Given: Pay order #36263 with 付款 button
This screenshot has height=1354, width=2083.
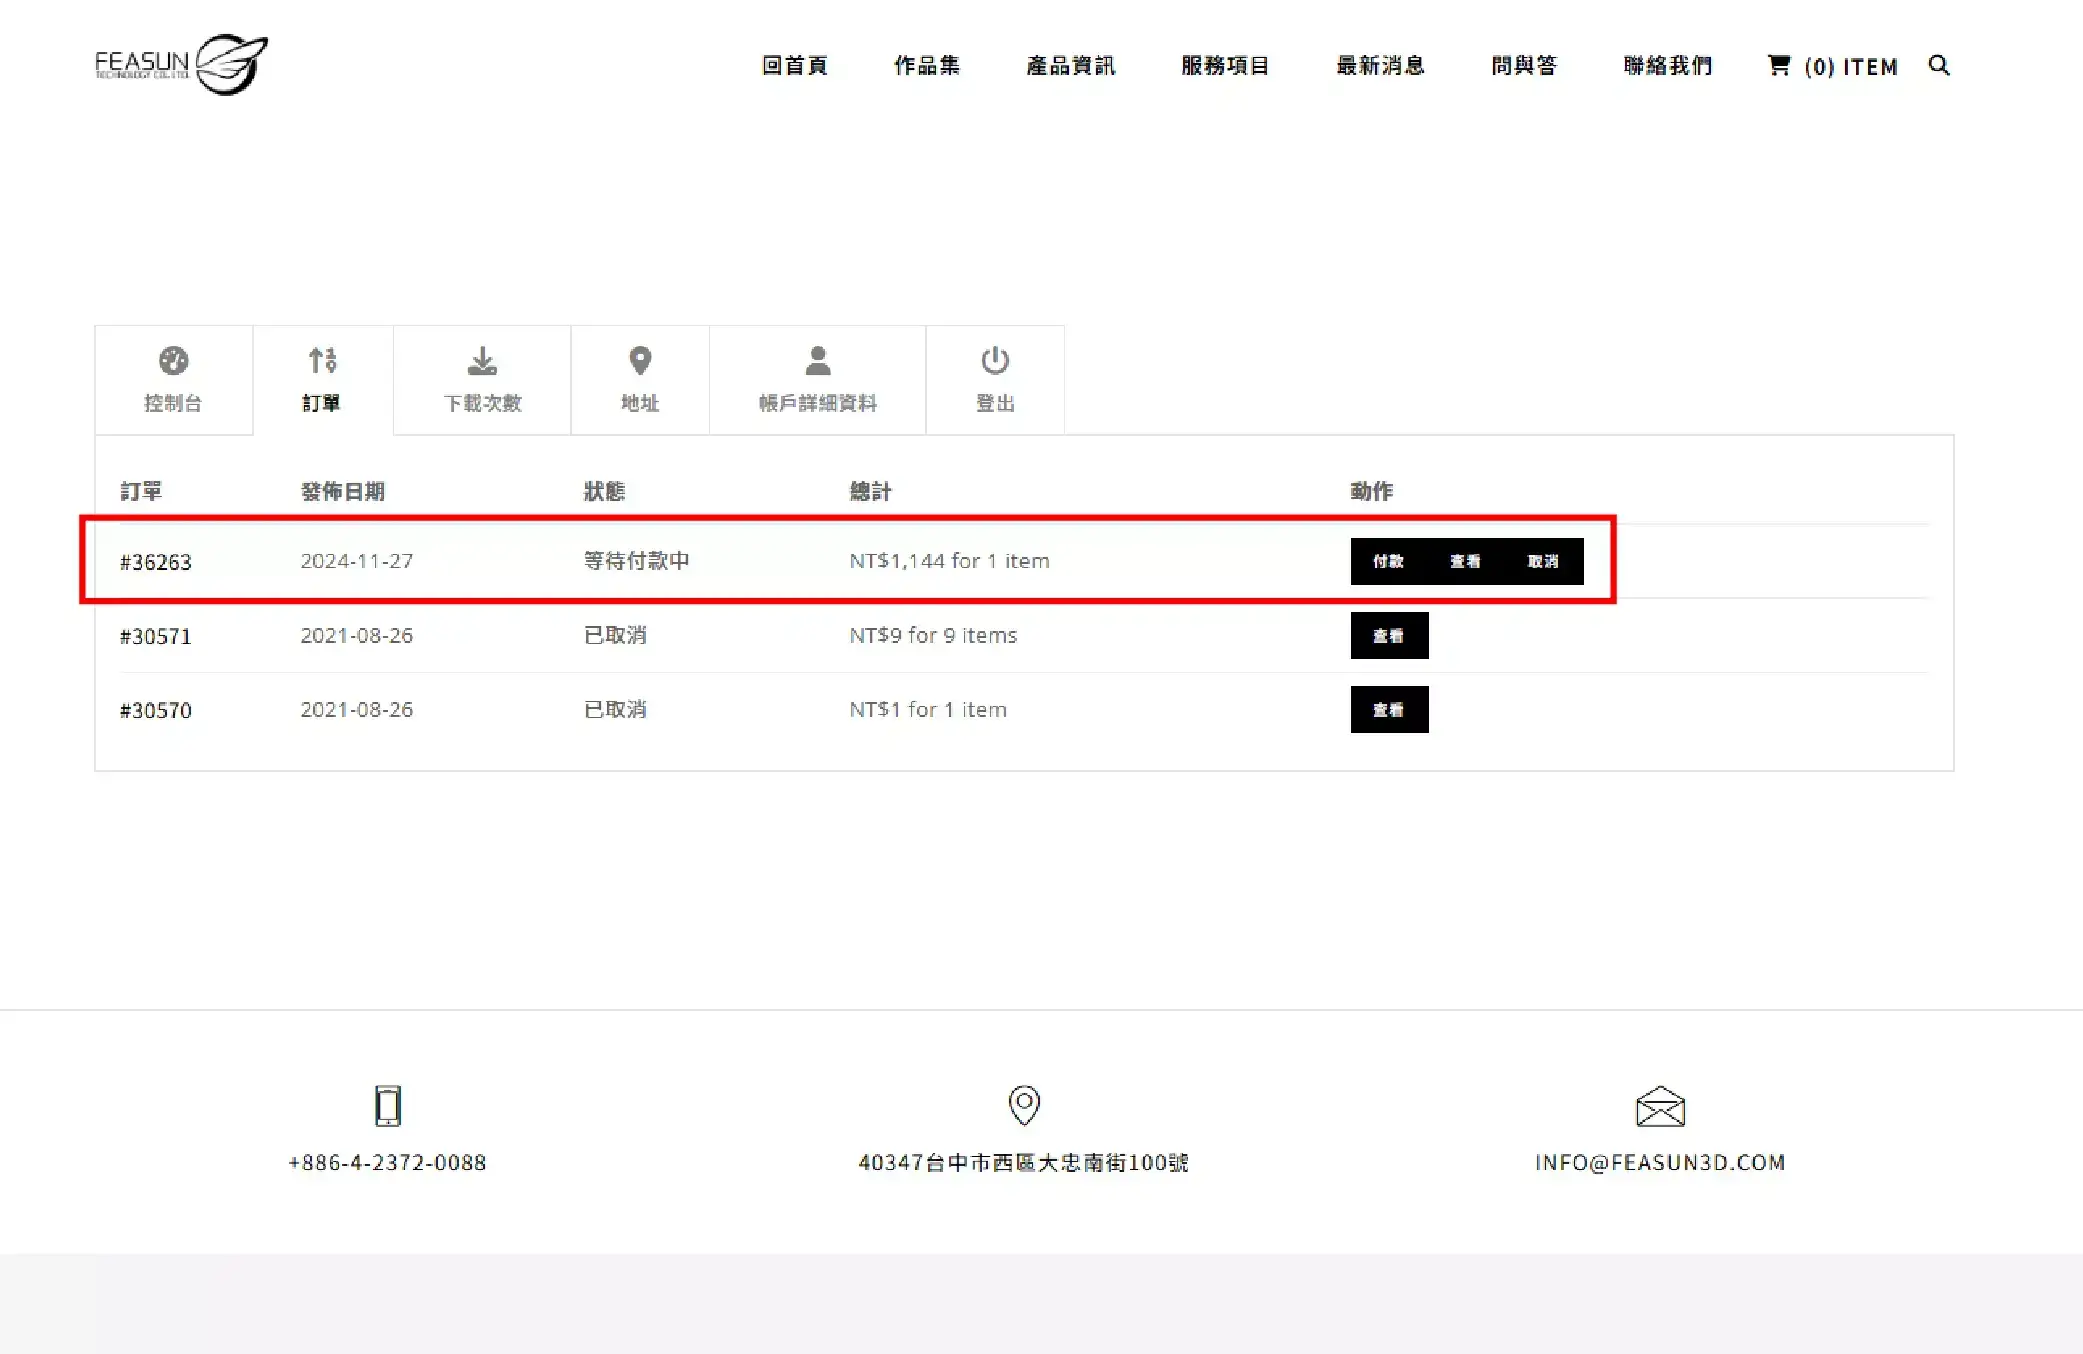Looking at the screenshot, I should [1388, 561].
